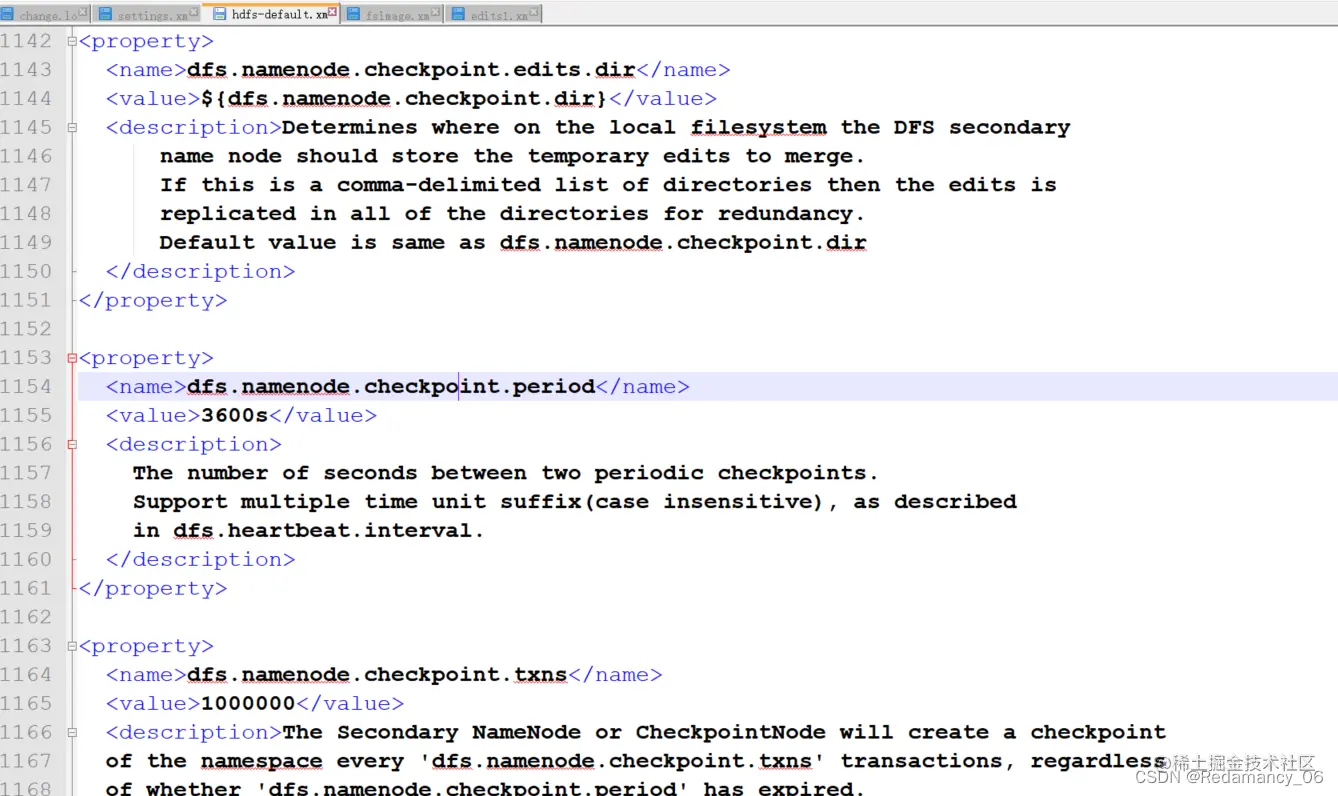Click 'Default value is same as' text

[x=323, y=242]
